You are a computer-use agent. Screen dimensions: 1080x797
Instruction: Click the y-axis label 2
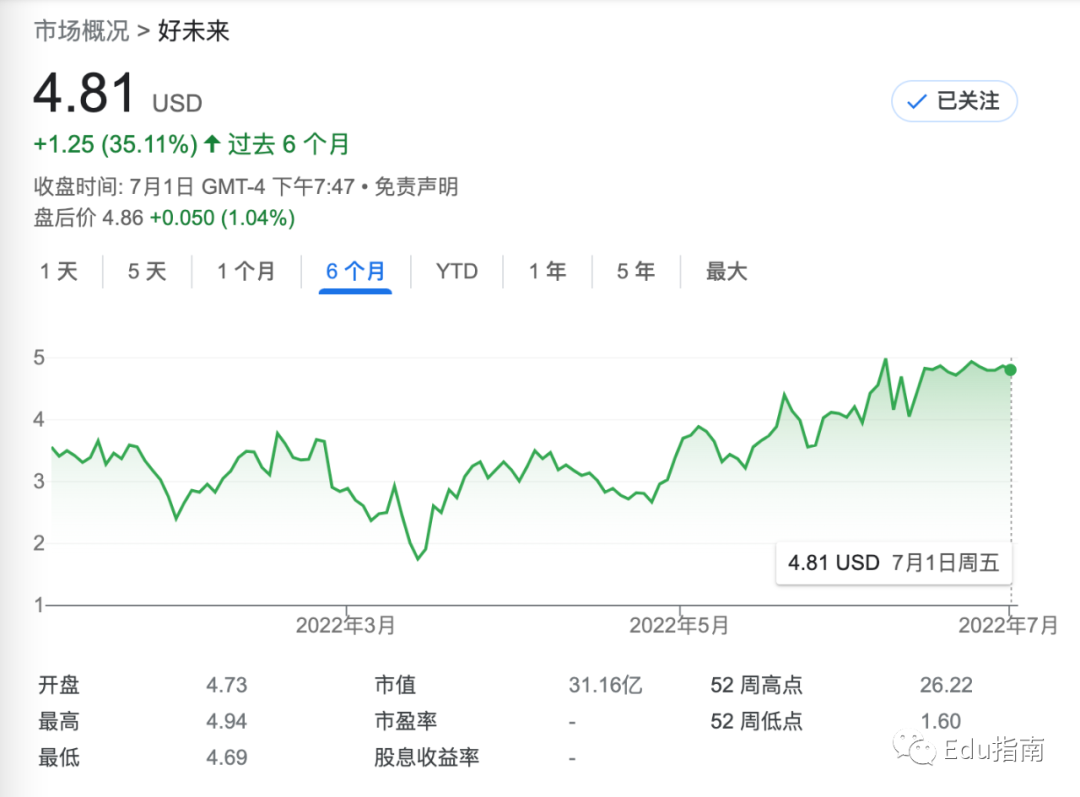pos(39,544)
